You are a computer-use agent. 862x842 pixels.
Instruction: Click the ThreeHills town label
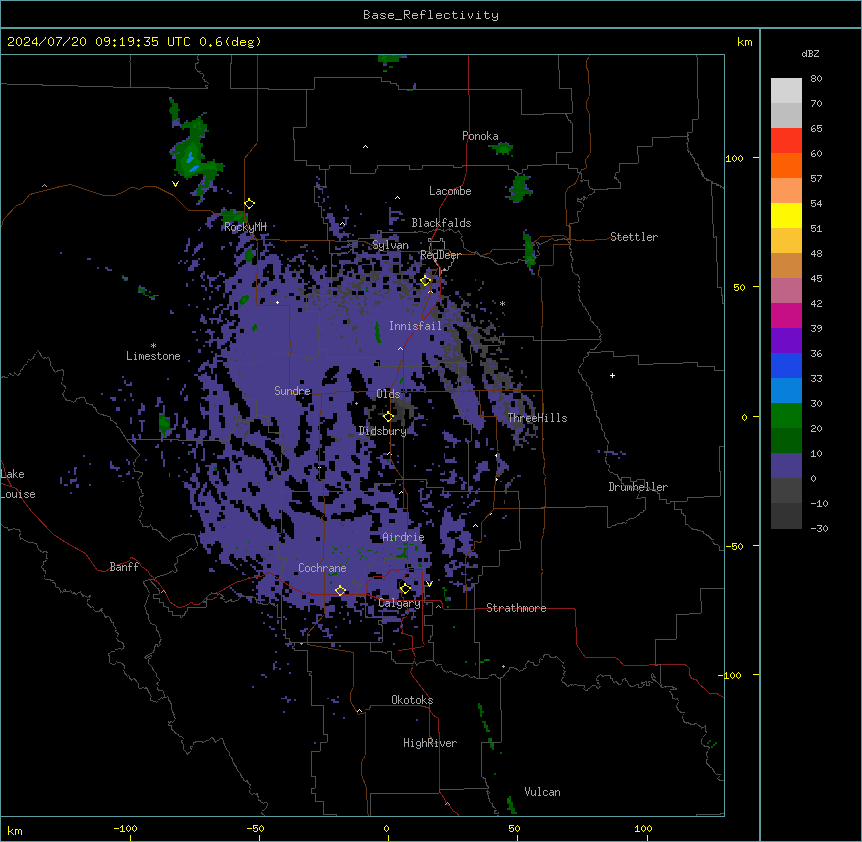537,418
